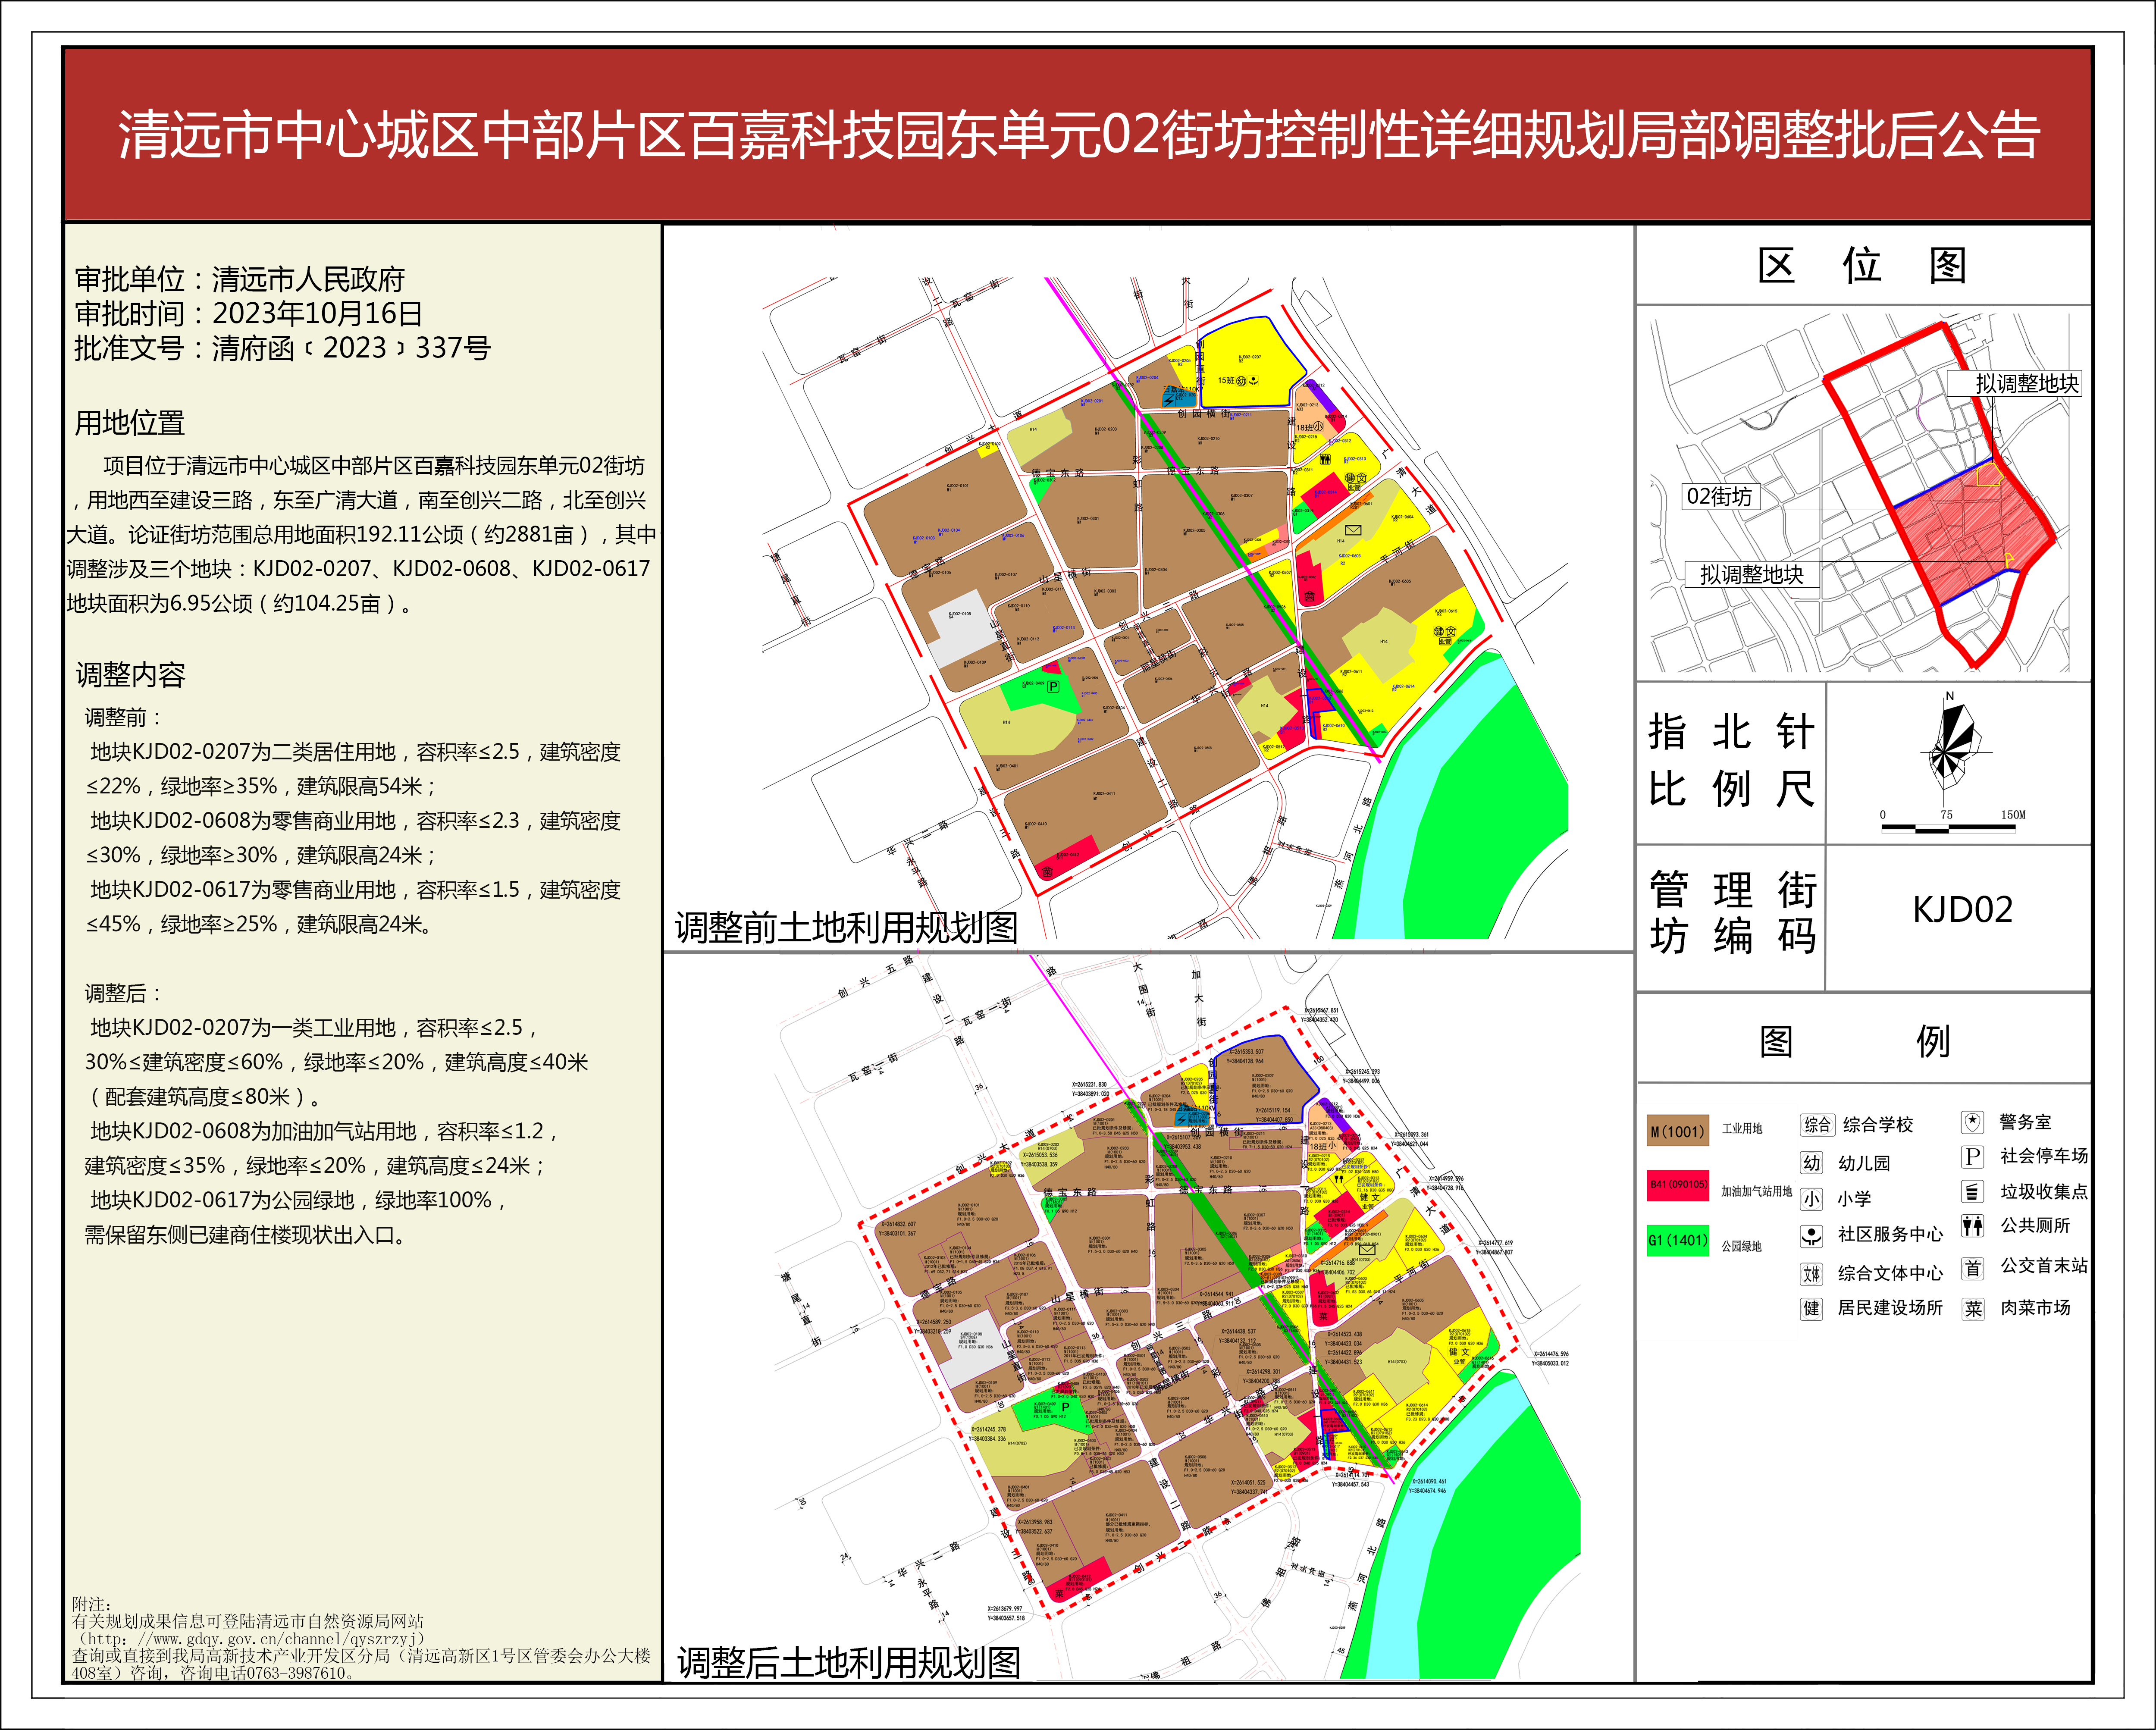Select the 社区服务中心 legend icon
Image resolution: width=2156 pixels, height=1730 pixels.
point(1811,1236)
